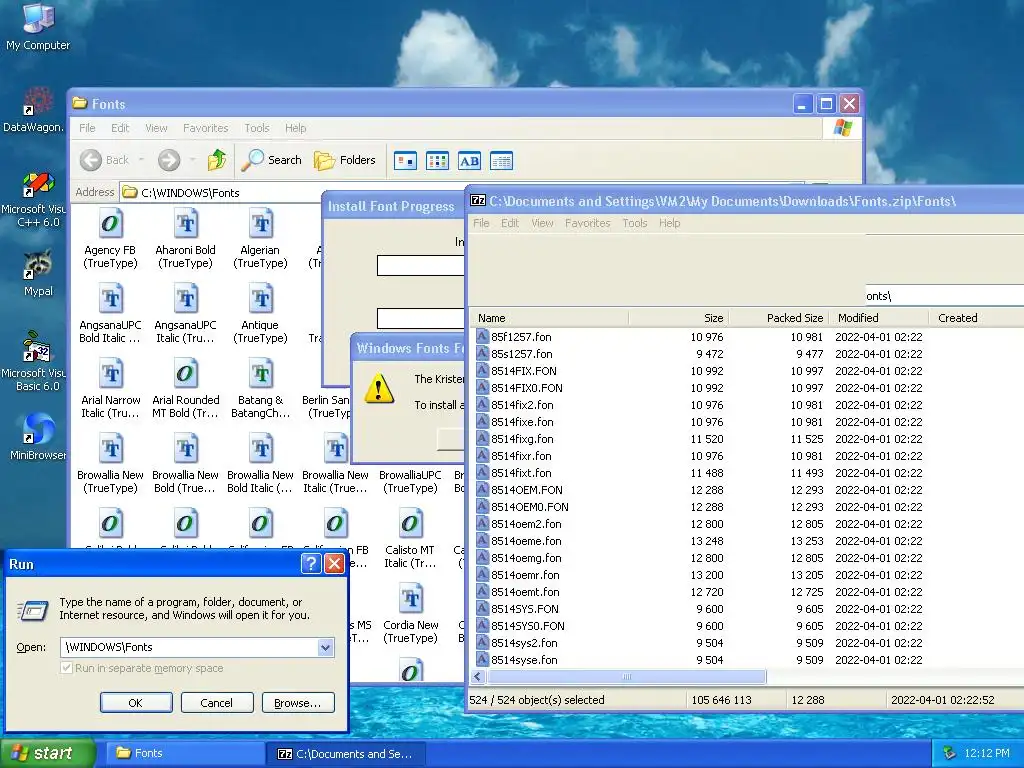Select Arial Rounded MT Bold font icon
The height and width of the screenshot is (768, 1024).
185,389
